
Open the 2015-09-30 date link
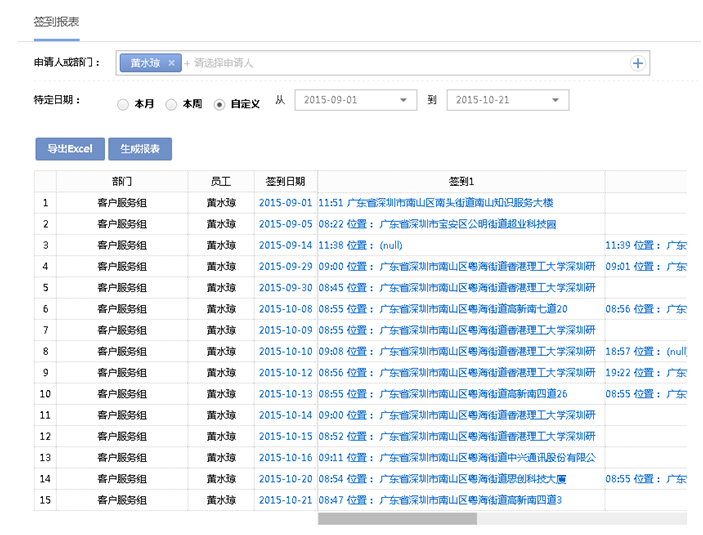pos(286,287)
